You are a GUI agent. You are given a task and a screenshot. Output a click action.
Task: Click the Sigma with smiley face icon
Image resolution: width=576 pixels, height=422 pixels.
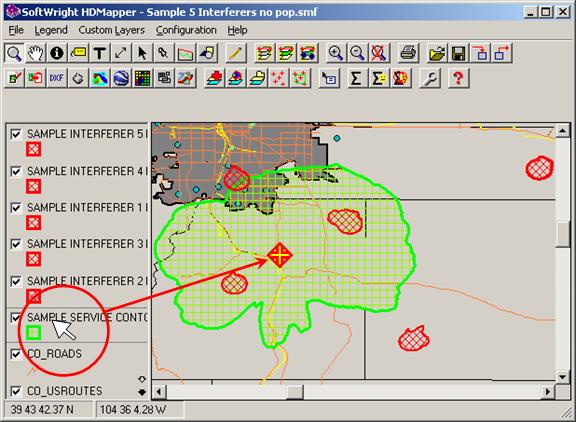tap(379, 78)
